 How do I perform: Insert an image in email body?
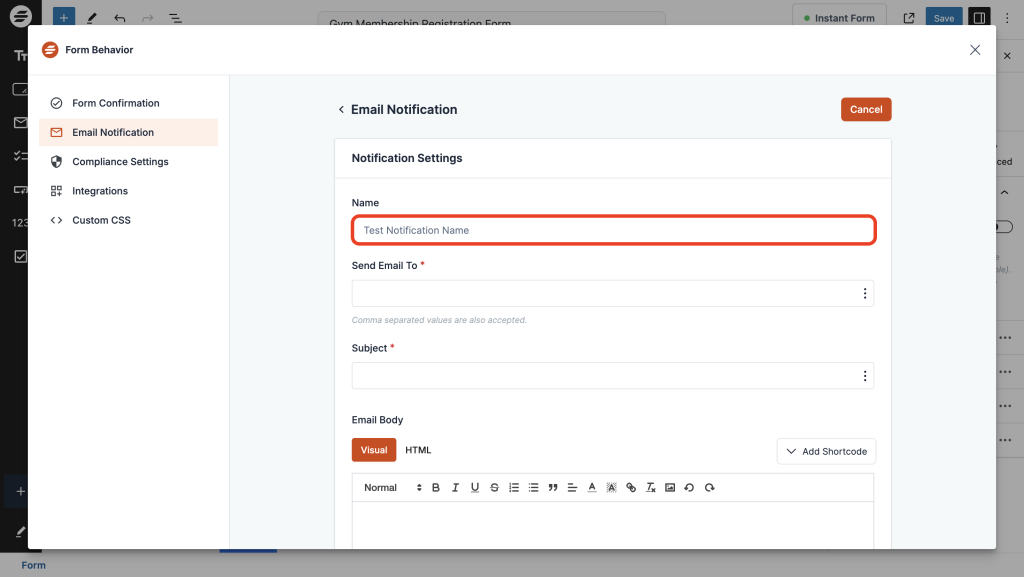[670, 488]
